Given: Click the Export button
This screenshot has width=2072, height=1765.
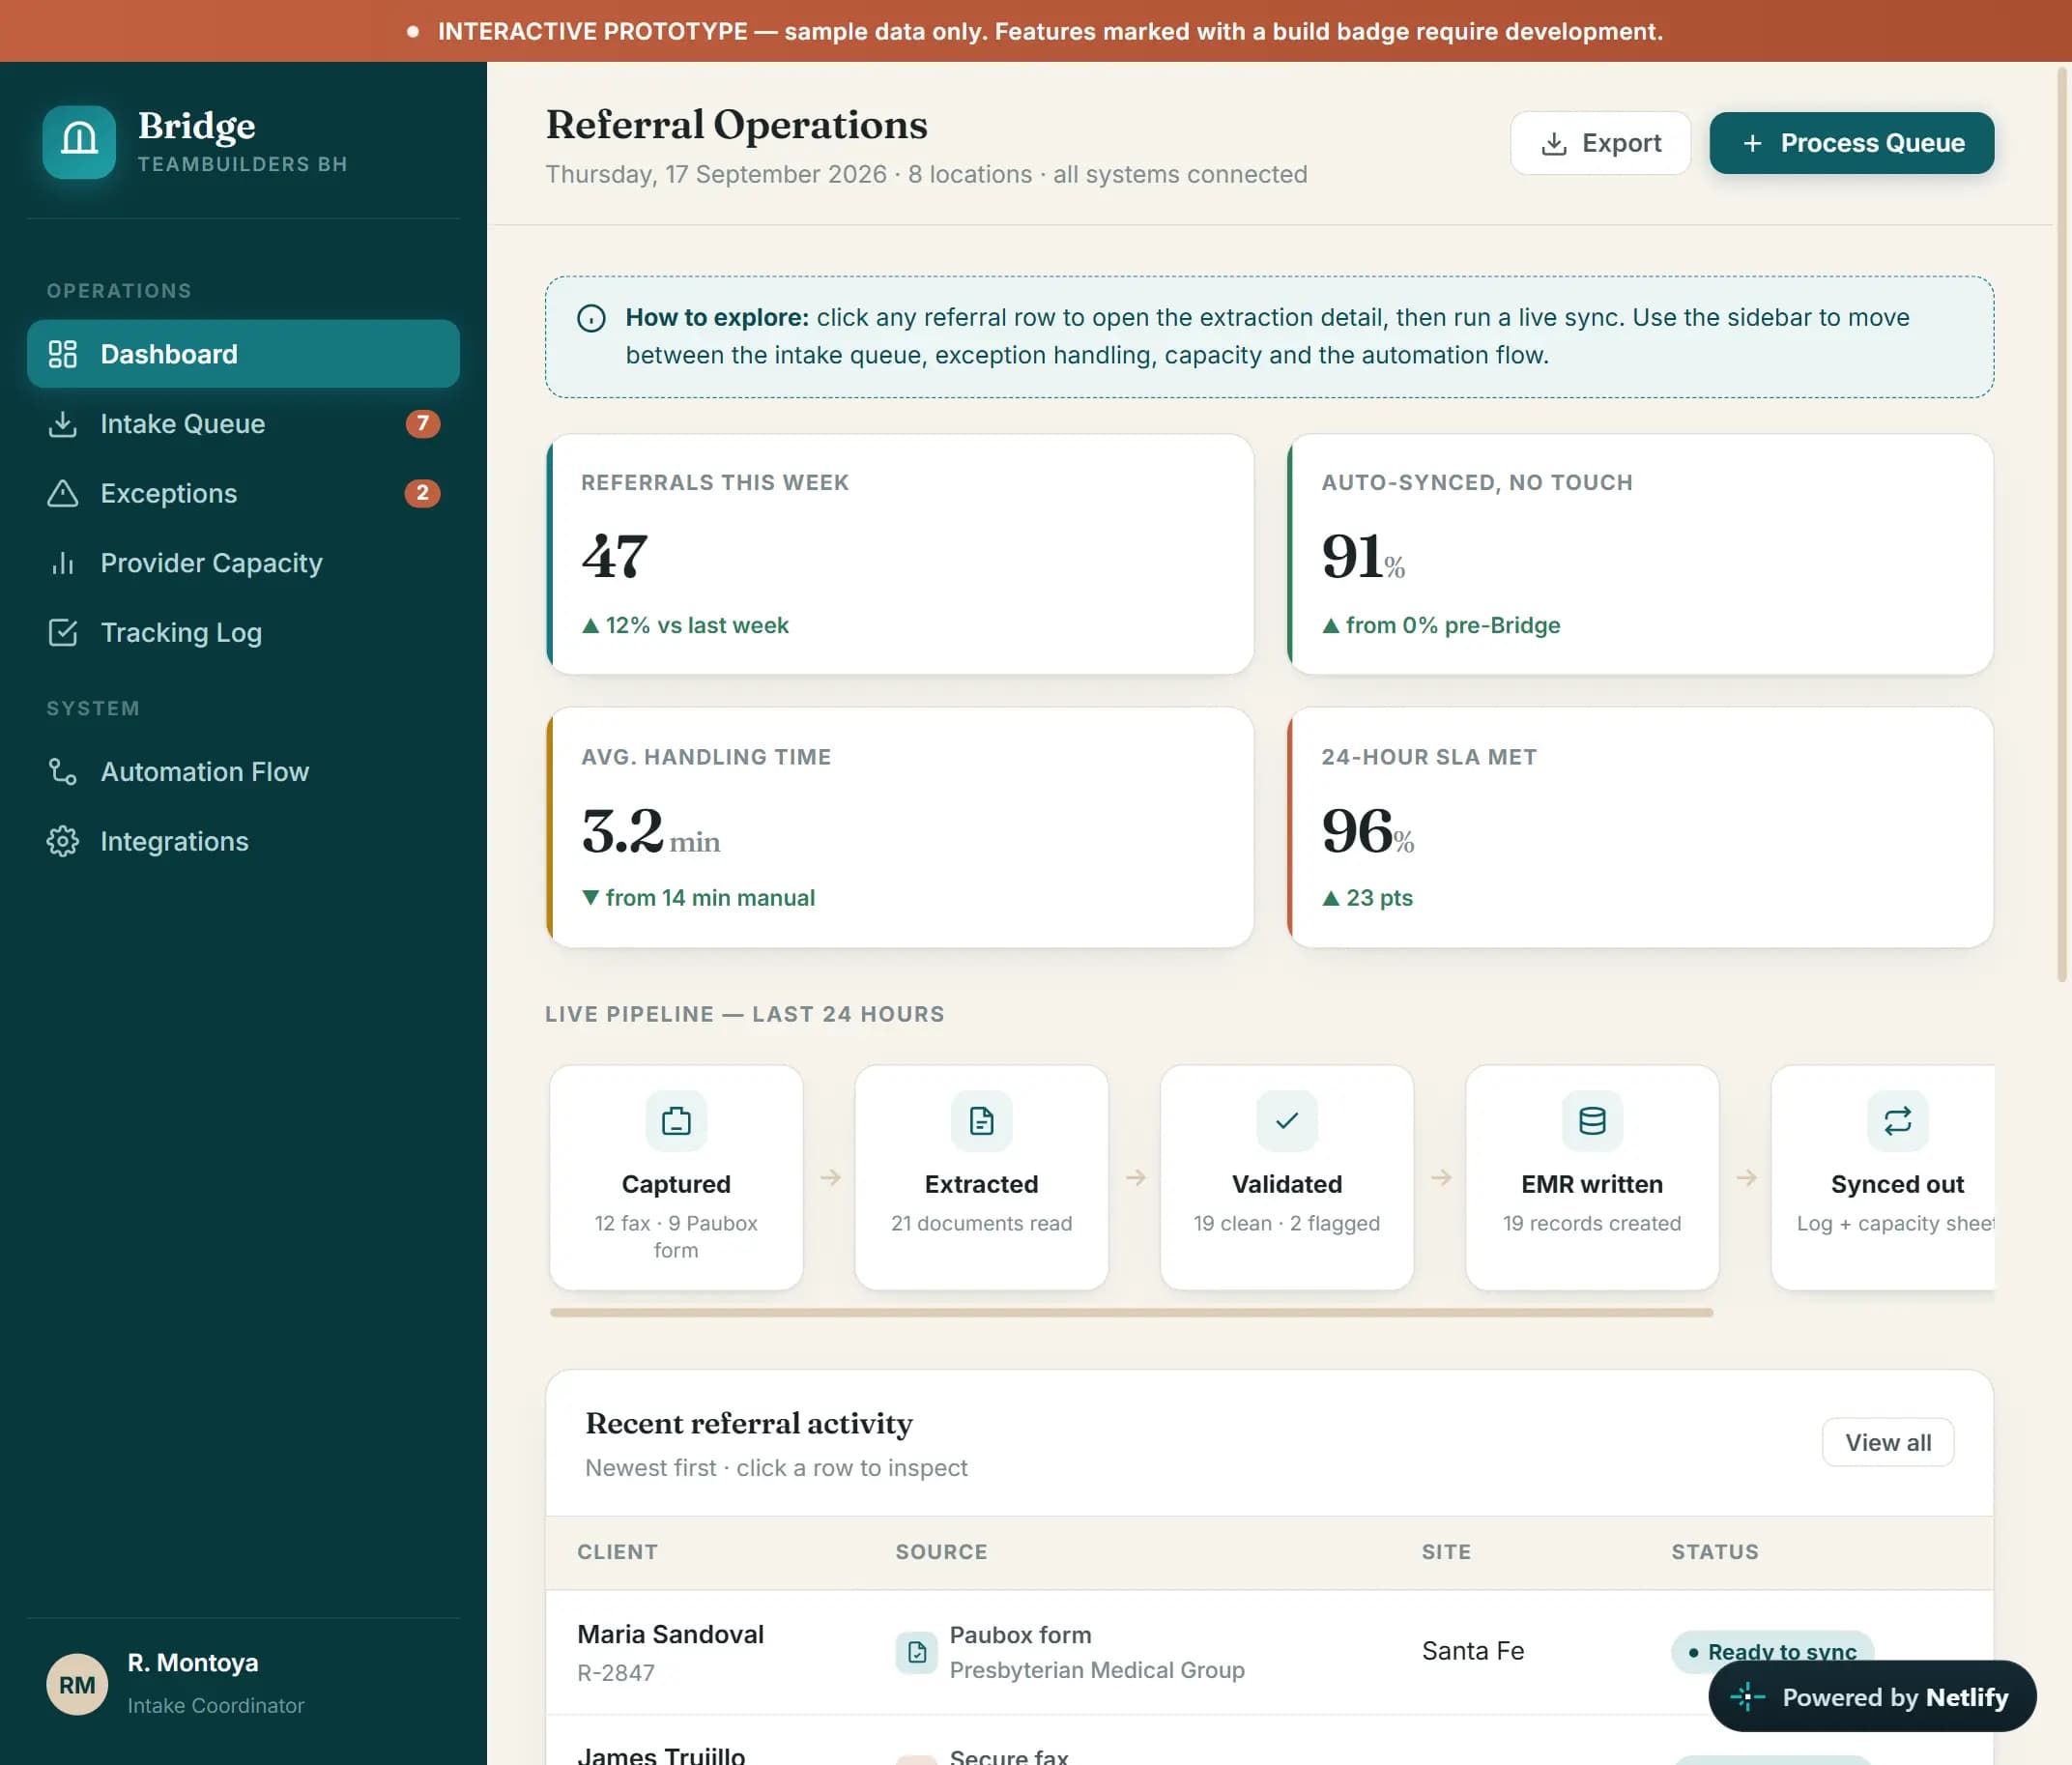Looking at the screenshot, I should pos(1600,143).
